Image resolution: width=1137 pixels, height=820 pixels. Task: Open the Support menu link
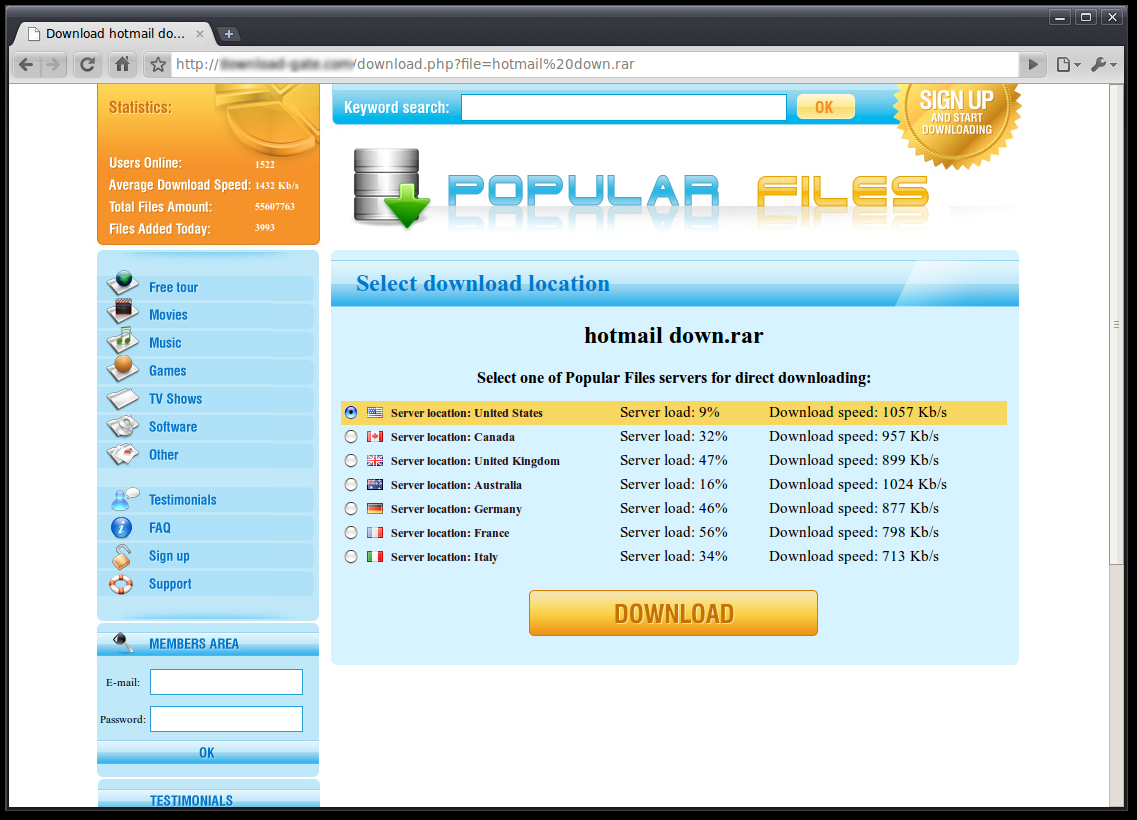[x=170, y=584]
